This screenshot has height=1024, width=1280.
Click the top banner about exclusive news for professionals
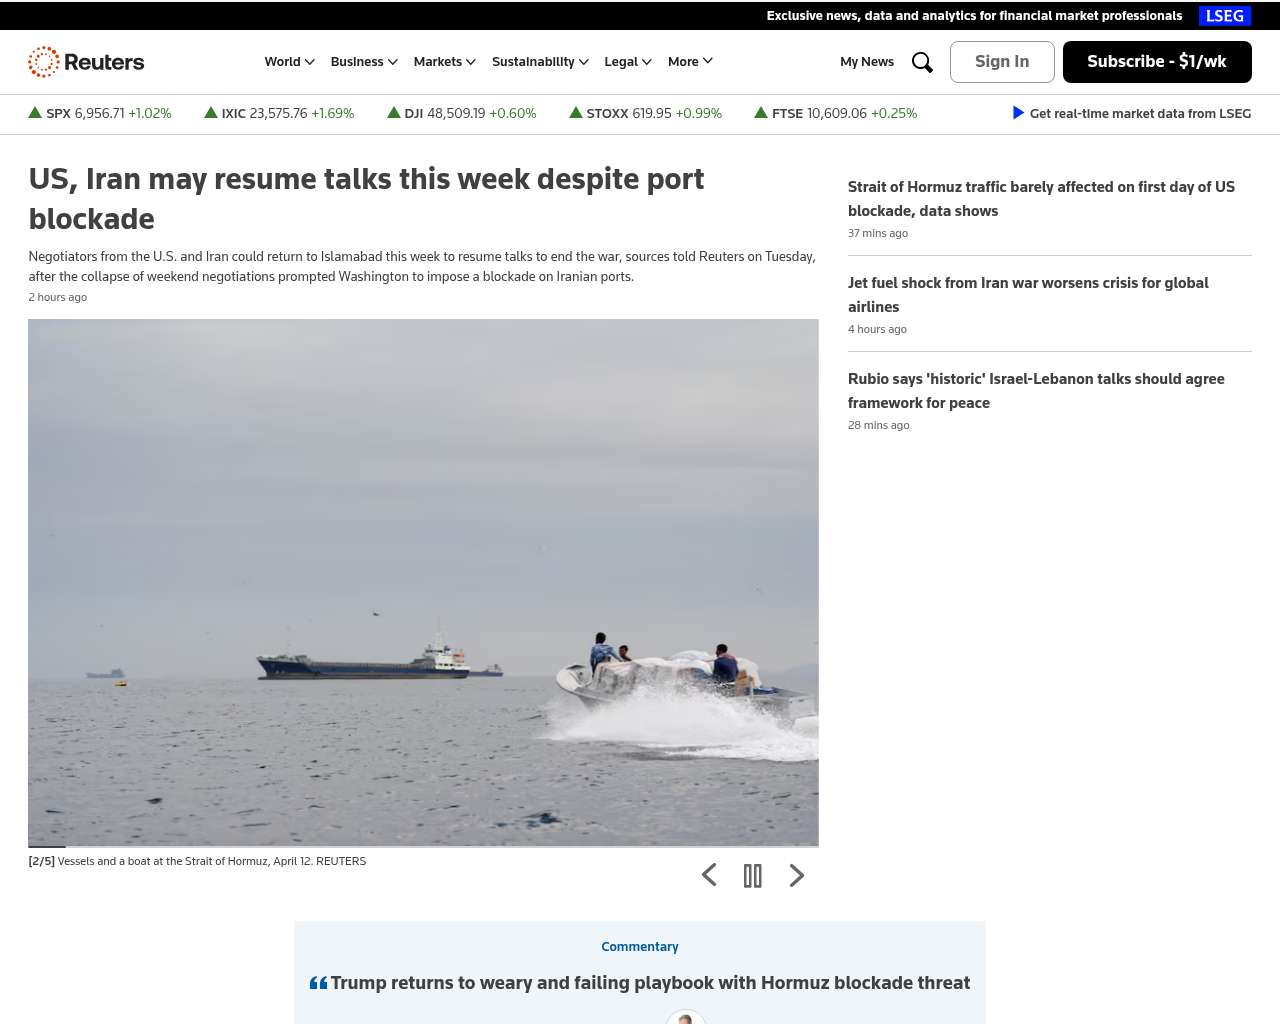pos(974,16)
